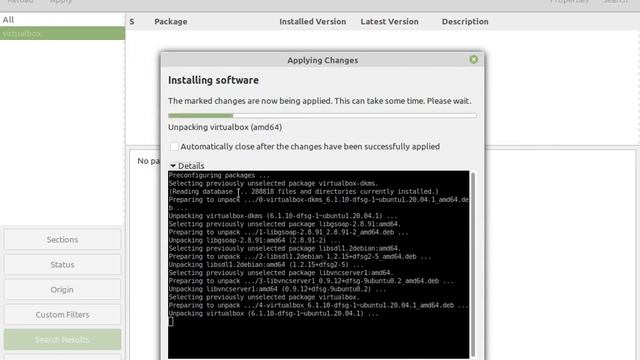Open the Custom Filters view
This screenshot has width=640, height=360.
click(62, 315)
